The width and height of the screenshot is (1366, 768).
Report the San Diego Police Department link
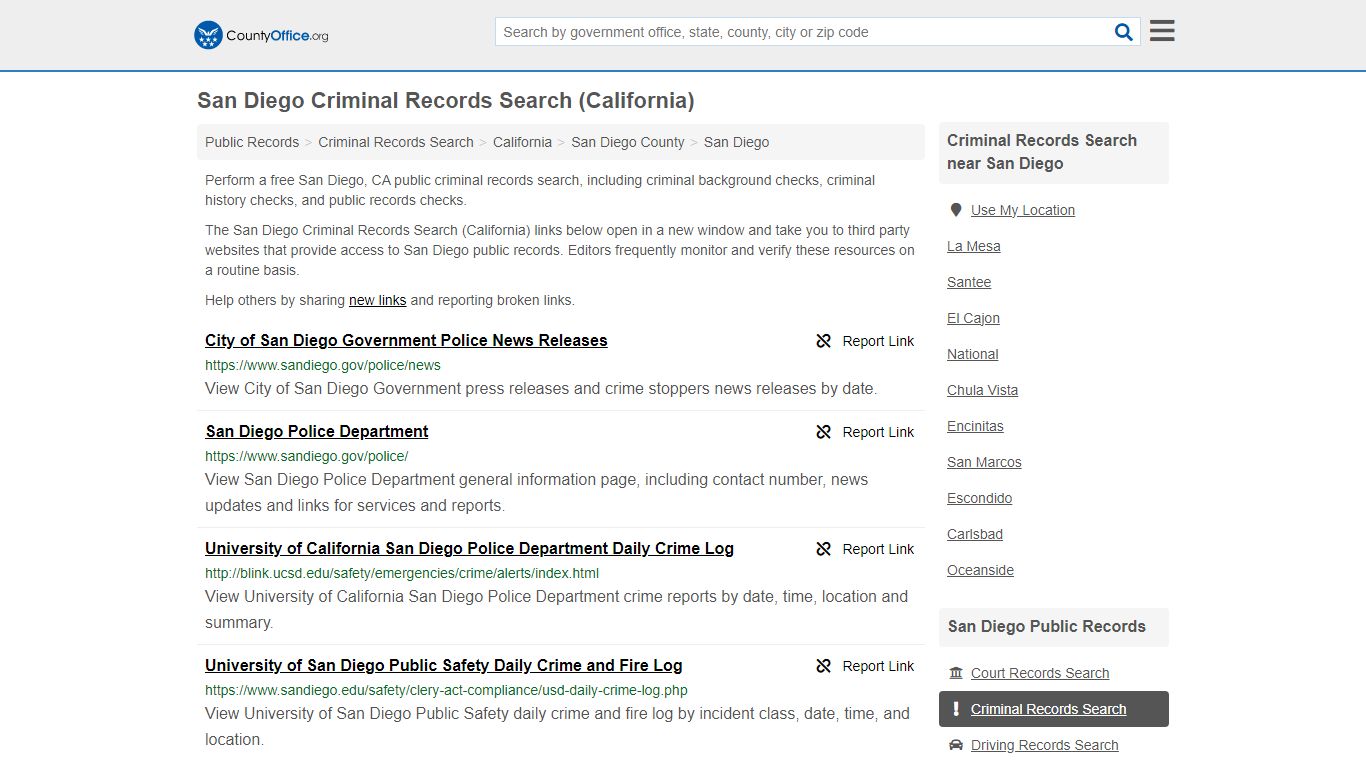(x=878, y=432)
